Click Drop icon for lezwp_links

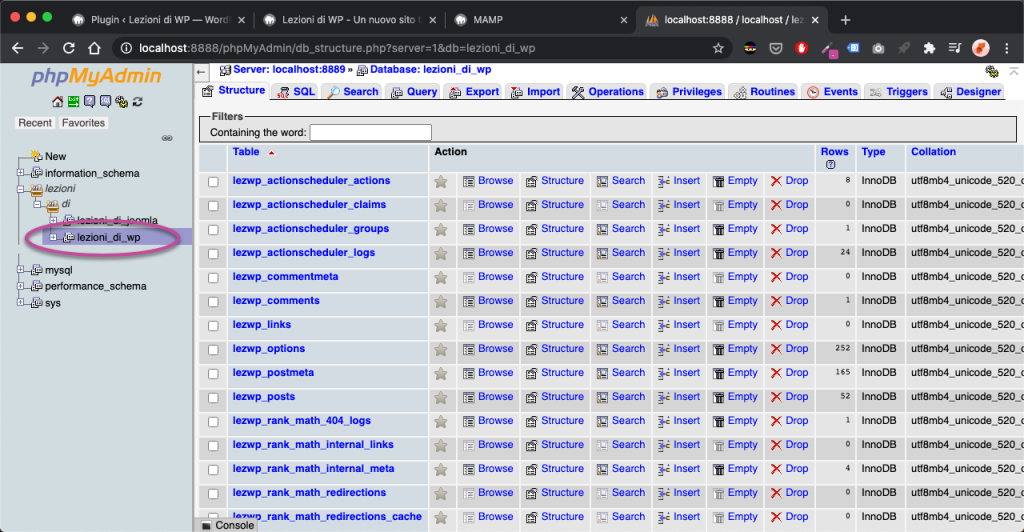pyautogui.click(x=776, y=325)
